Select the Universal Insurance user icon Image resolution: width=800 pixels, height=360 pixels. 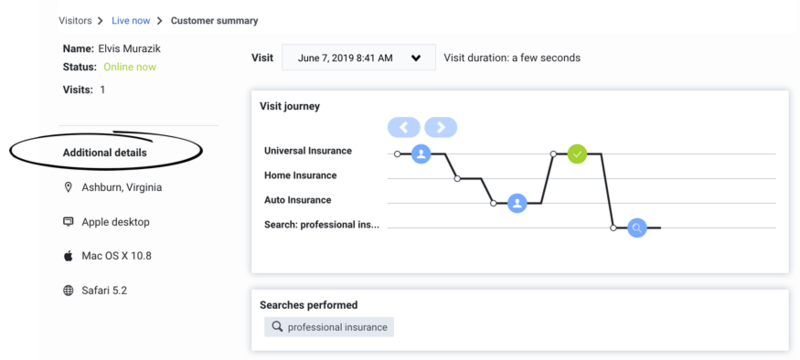click(421, 153)
